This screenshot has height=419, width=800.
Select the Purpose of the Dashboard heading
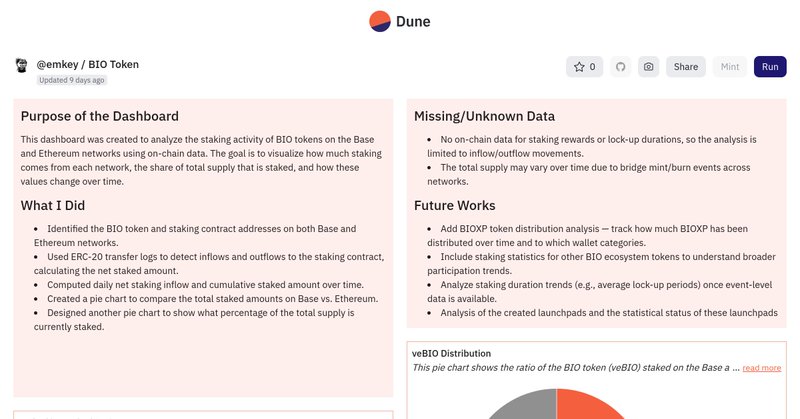[100, 116]
